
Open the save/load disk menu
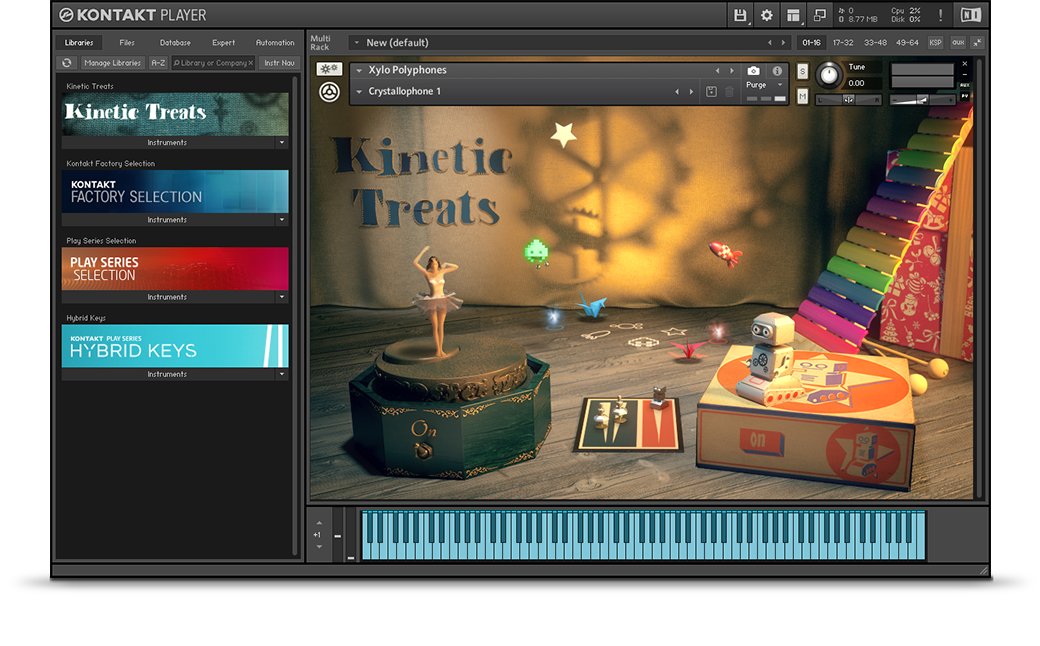[740, 15]
